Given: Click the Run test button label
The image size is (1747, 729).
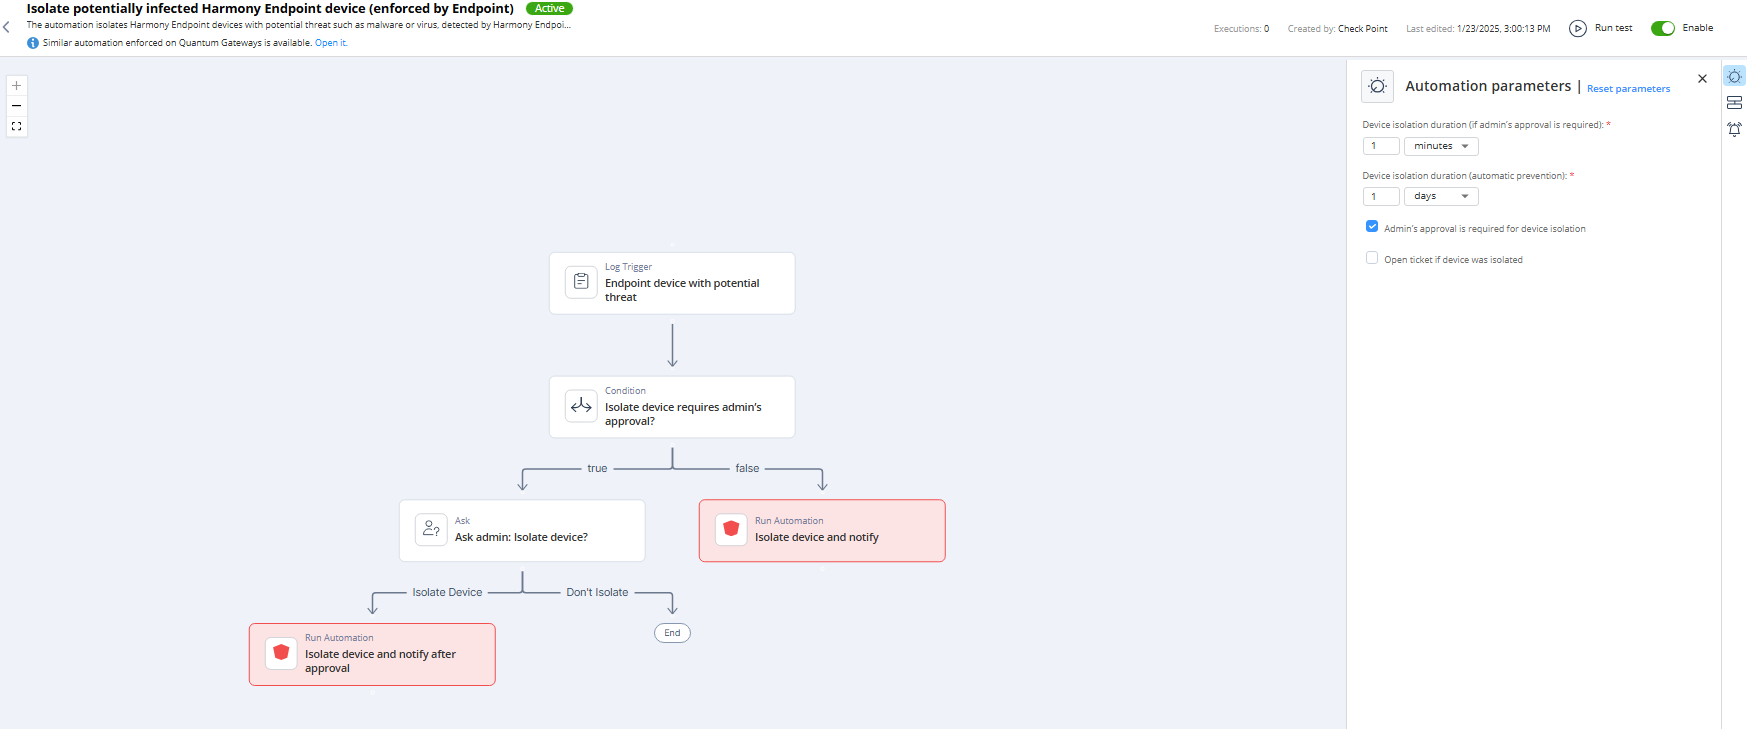Looking at the screenshot, I should tap(1613, 28).
